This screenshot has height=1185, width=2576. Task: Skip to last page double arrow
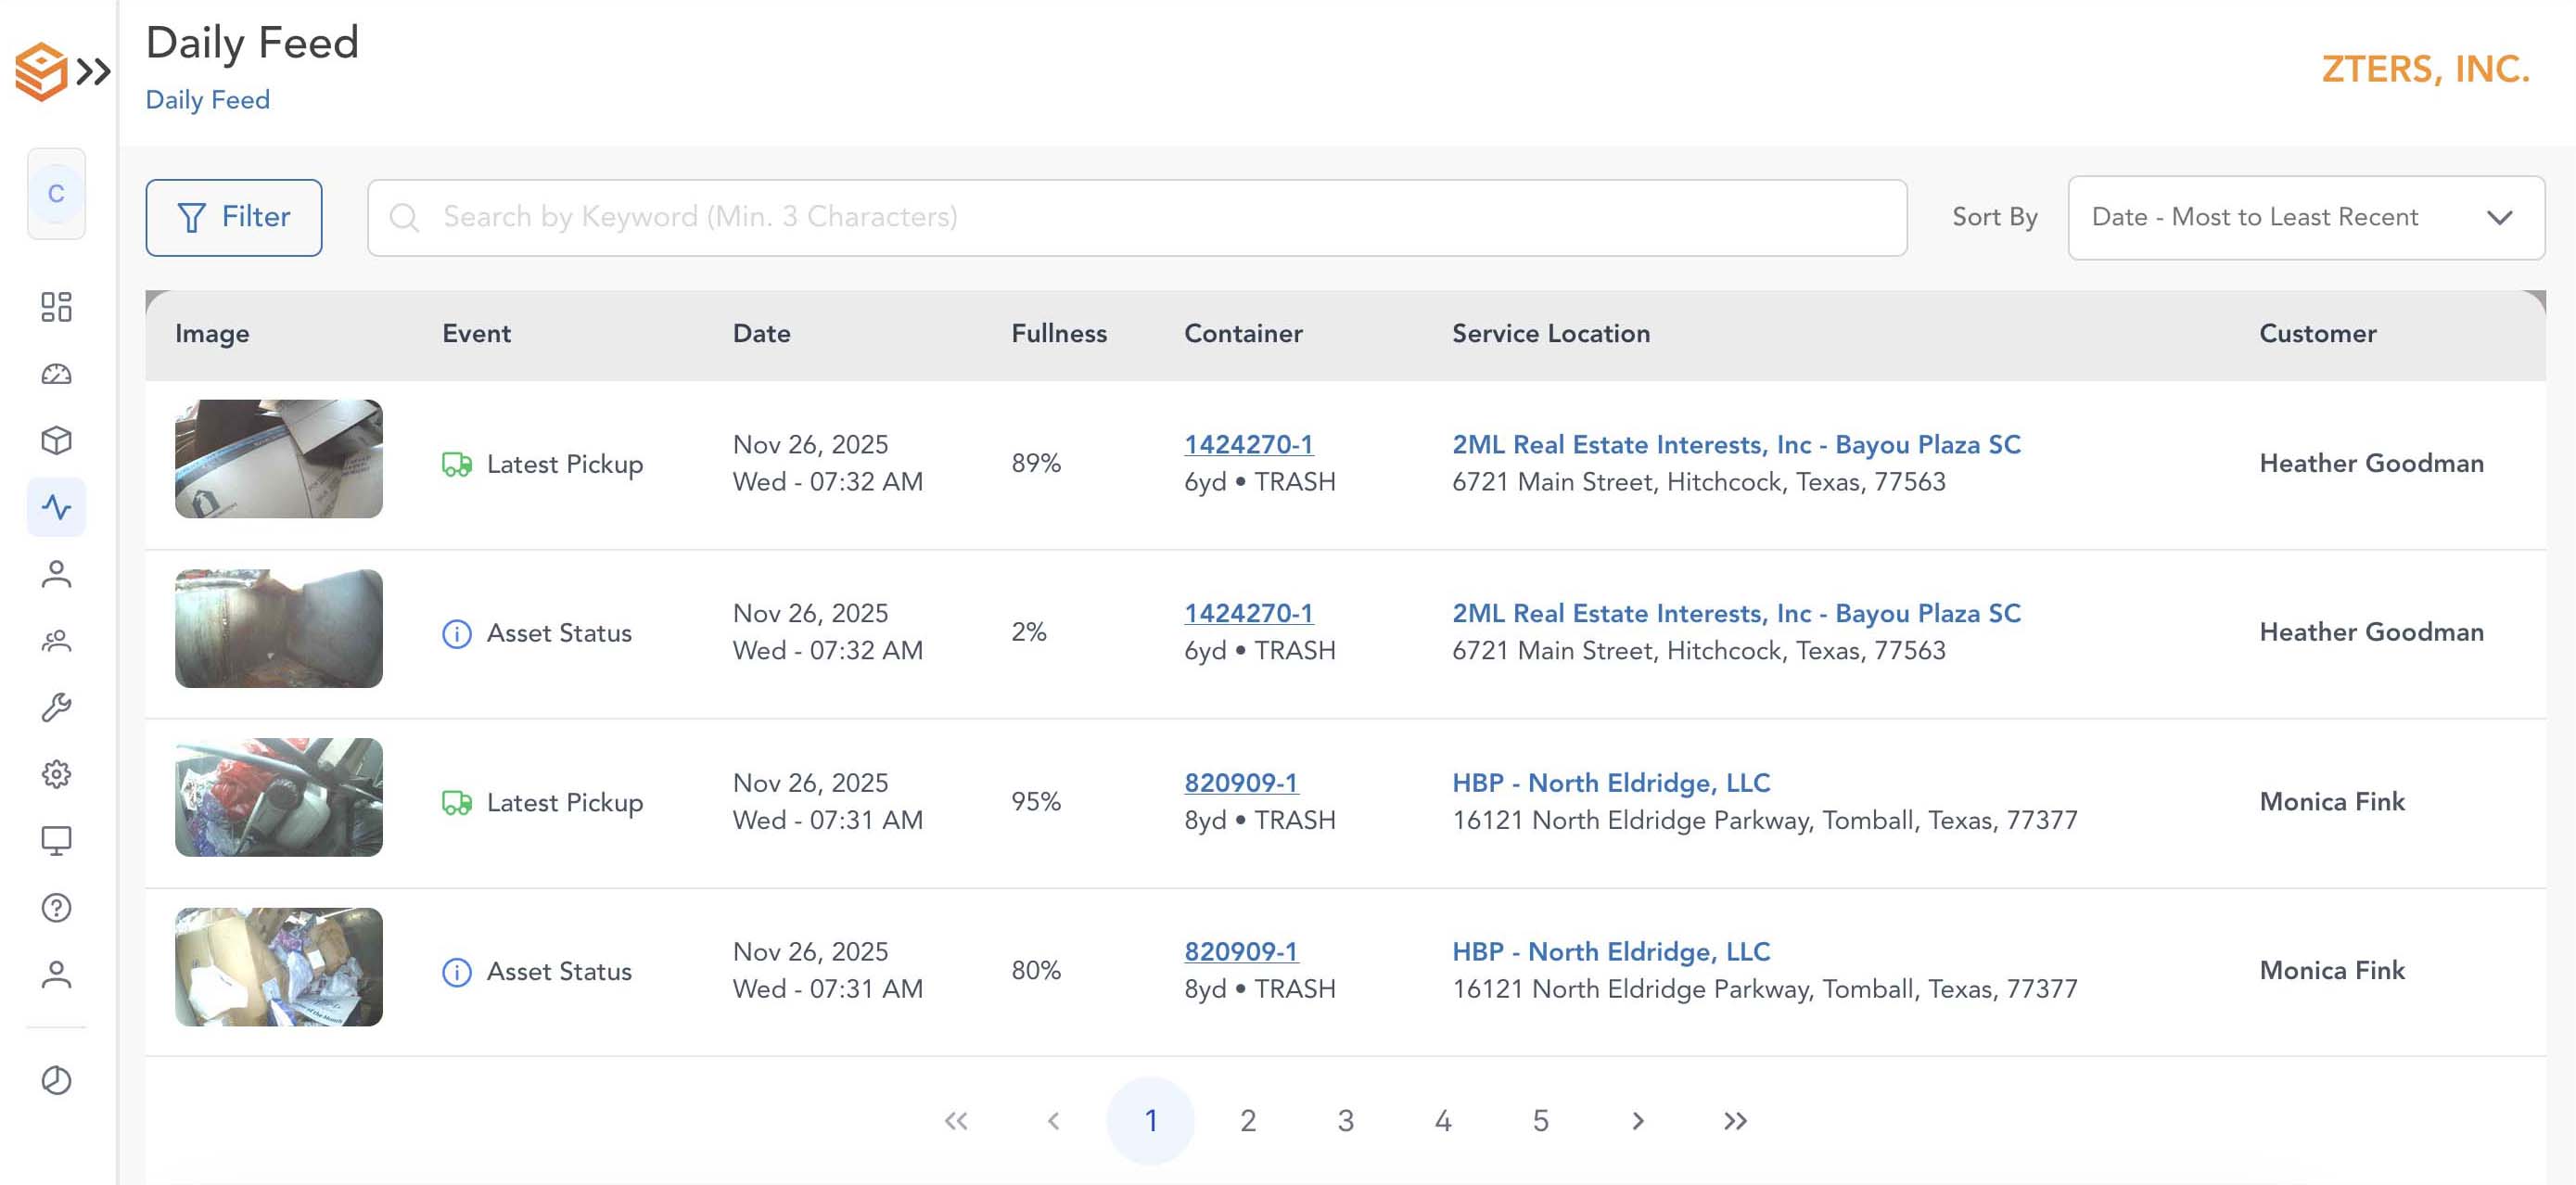coord(1735,1120)
